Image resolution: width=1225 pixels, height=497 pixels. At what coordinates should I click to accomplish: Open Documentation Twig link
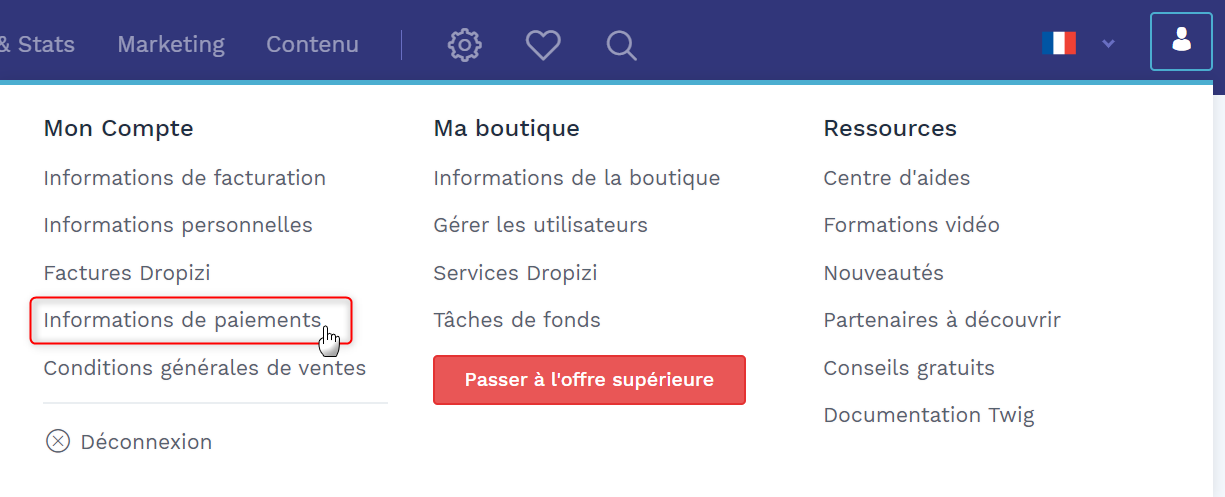tap(929, 415)
